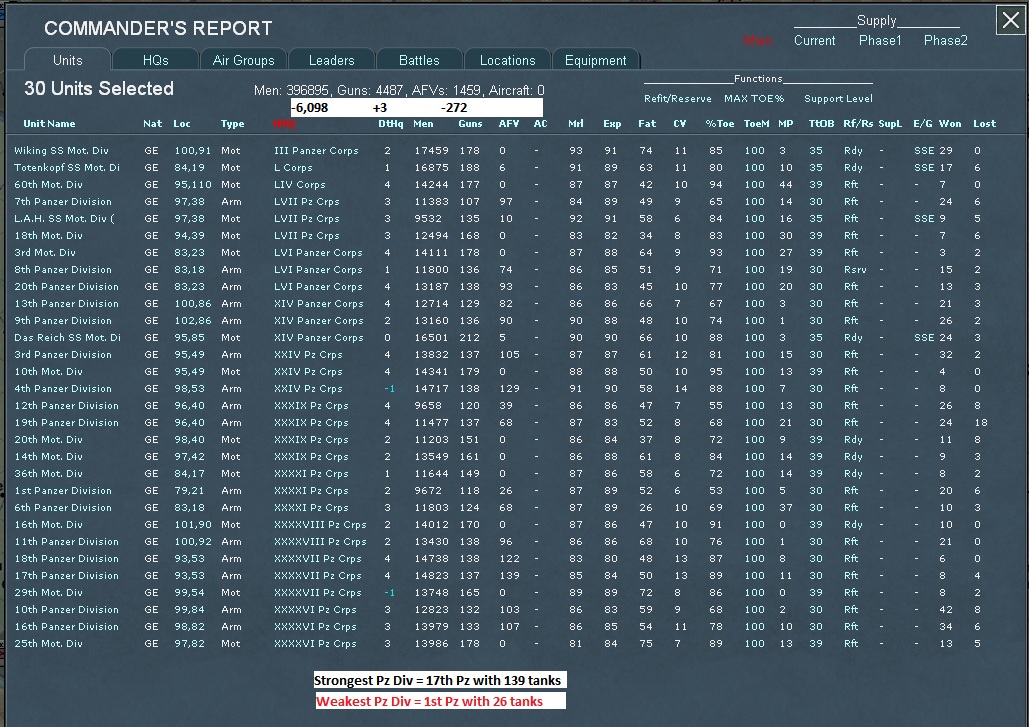
Task: Sort by AFV column header
Action: (509, 123)
